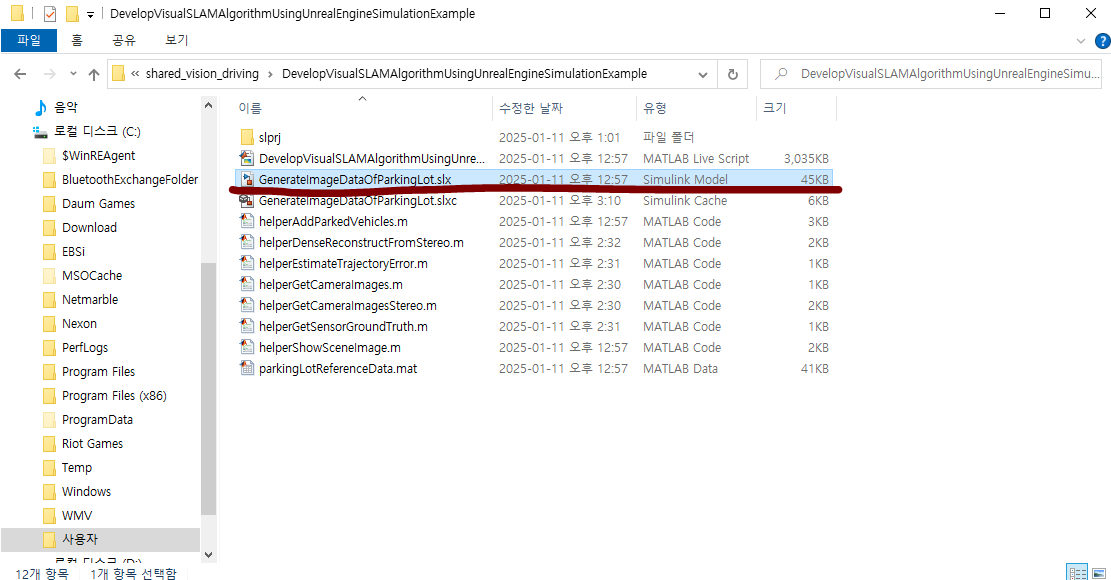Screen dimensions: 1111x580
Task: Open the 공유 ribbon tab
Action: 123,40
